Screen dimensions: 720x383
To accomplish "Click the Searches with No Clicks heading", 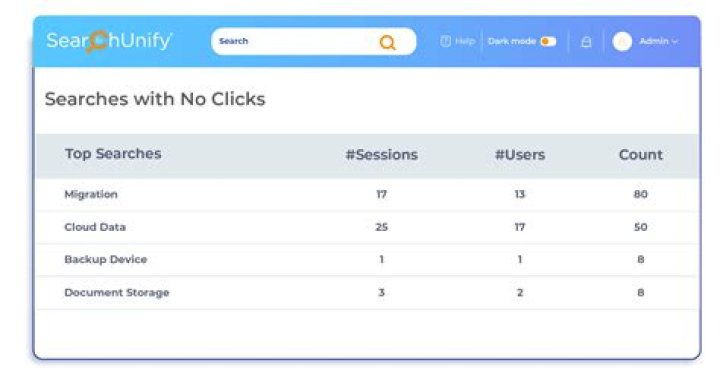I will pos(155,99).
